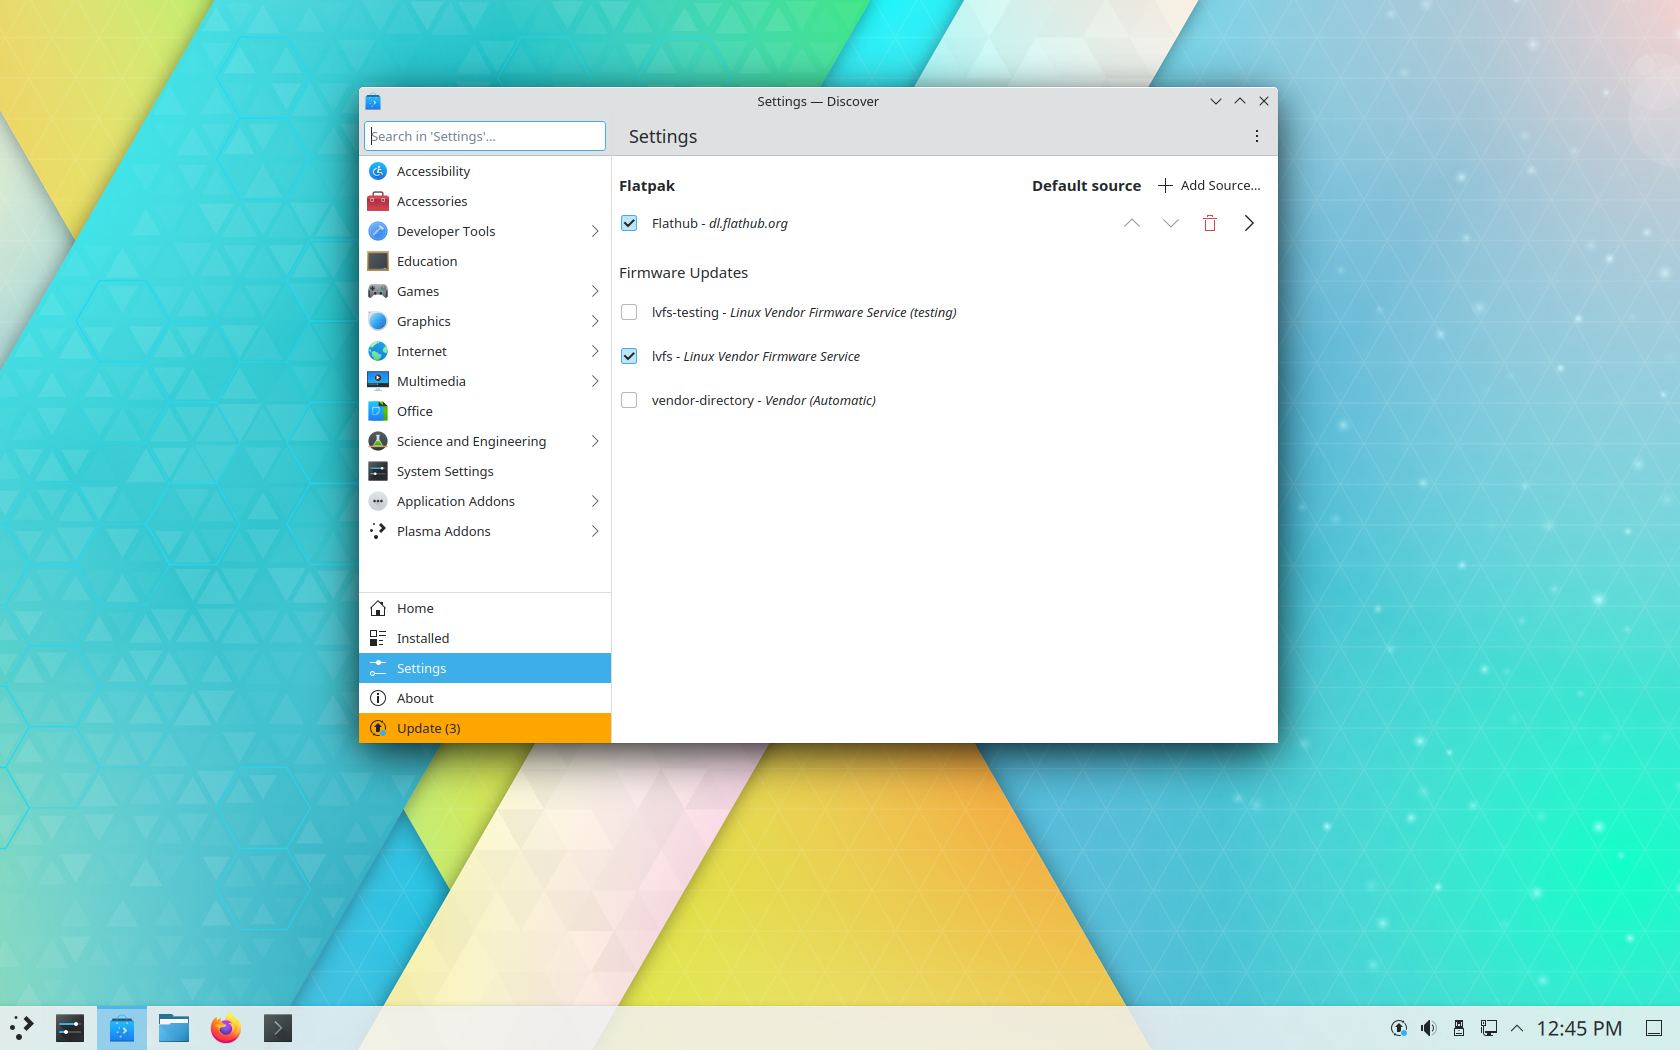
Task: Click the volume icon in the system tray
Action: pyautogui.click(x=1429, y=1028)
